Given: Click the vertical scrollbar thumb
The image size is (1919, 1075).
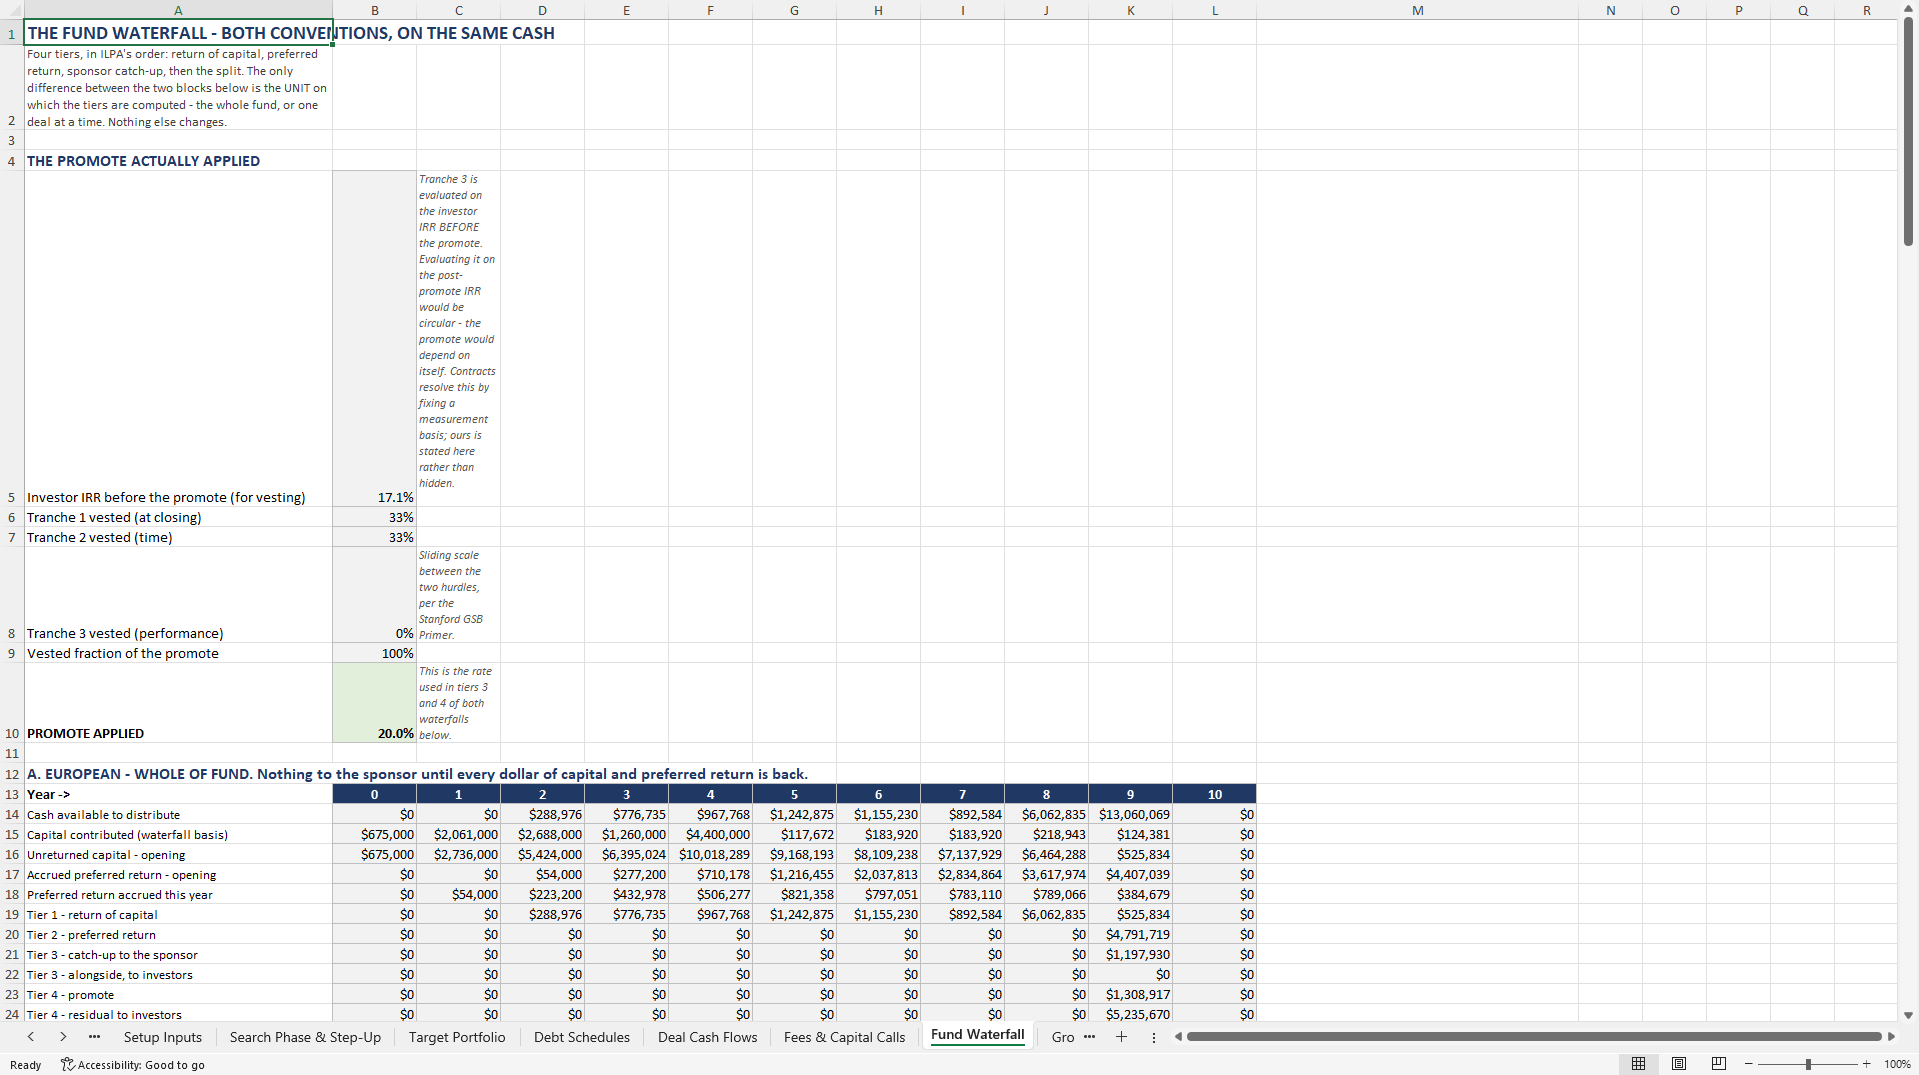Looking at the screenshot, I should [1908, 131].
